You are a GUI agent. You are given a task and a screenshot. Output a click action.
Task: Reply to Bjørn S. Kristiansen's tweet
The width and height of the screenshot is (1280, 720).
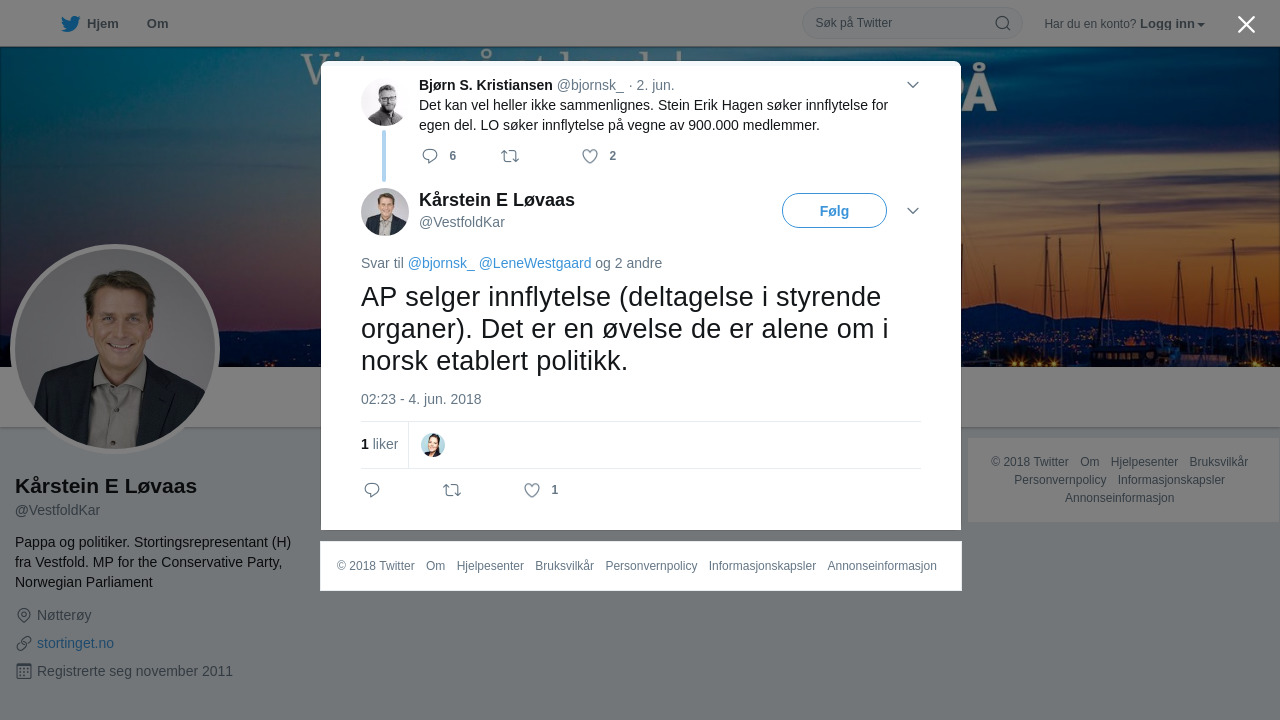[430, 156]
